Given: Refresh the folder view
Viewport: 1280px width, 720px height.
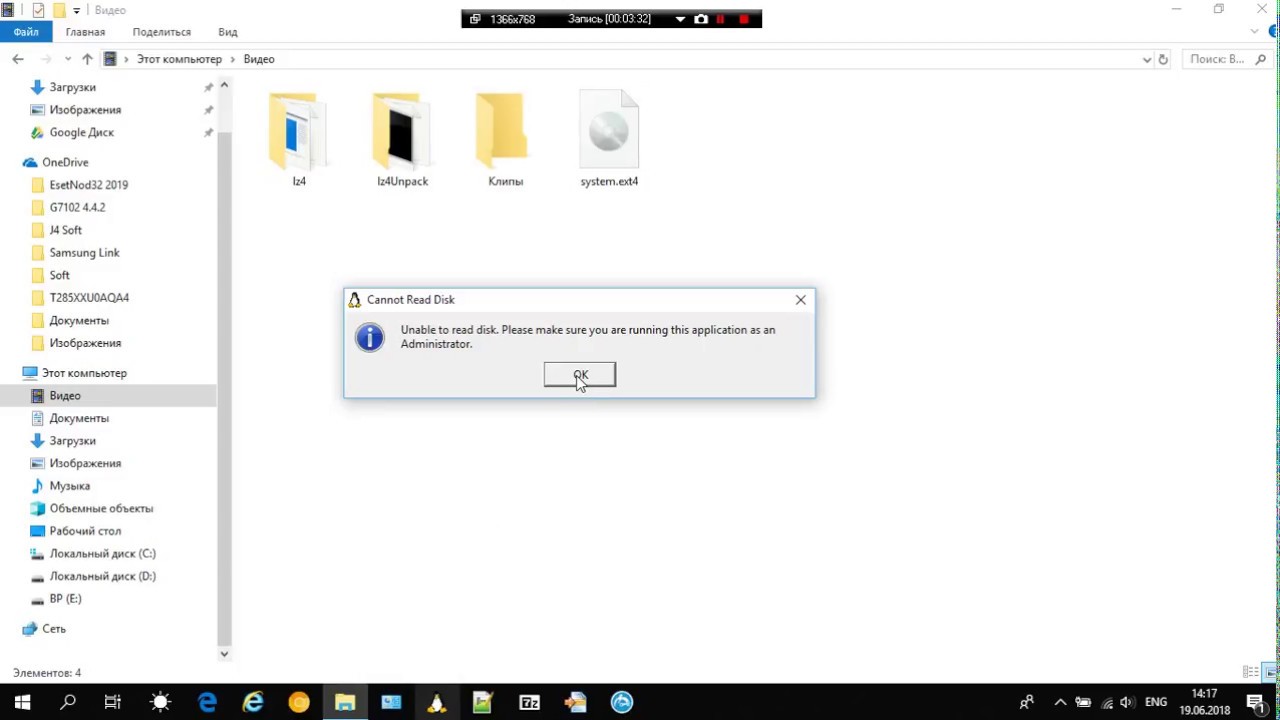Looking at the screenshot, I should click(1163, 59).
